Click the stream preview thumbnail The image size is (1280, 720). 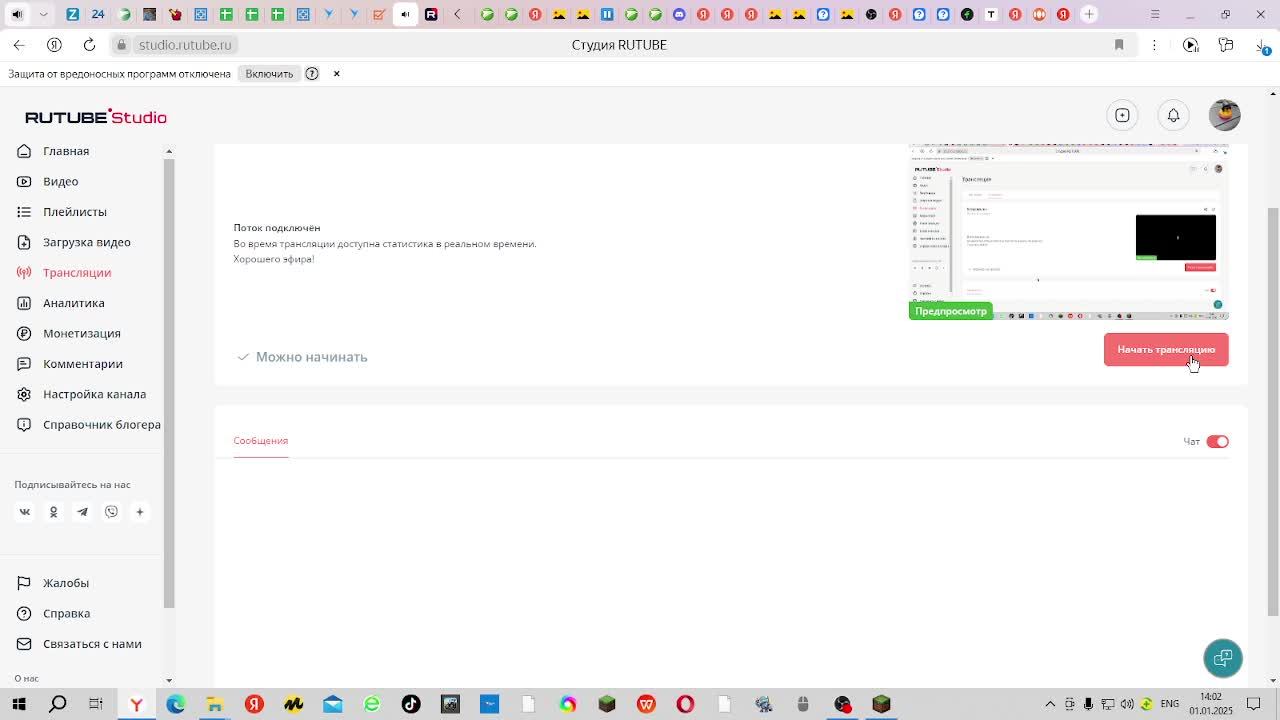pyautogui.click(x=1068, y=232)
